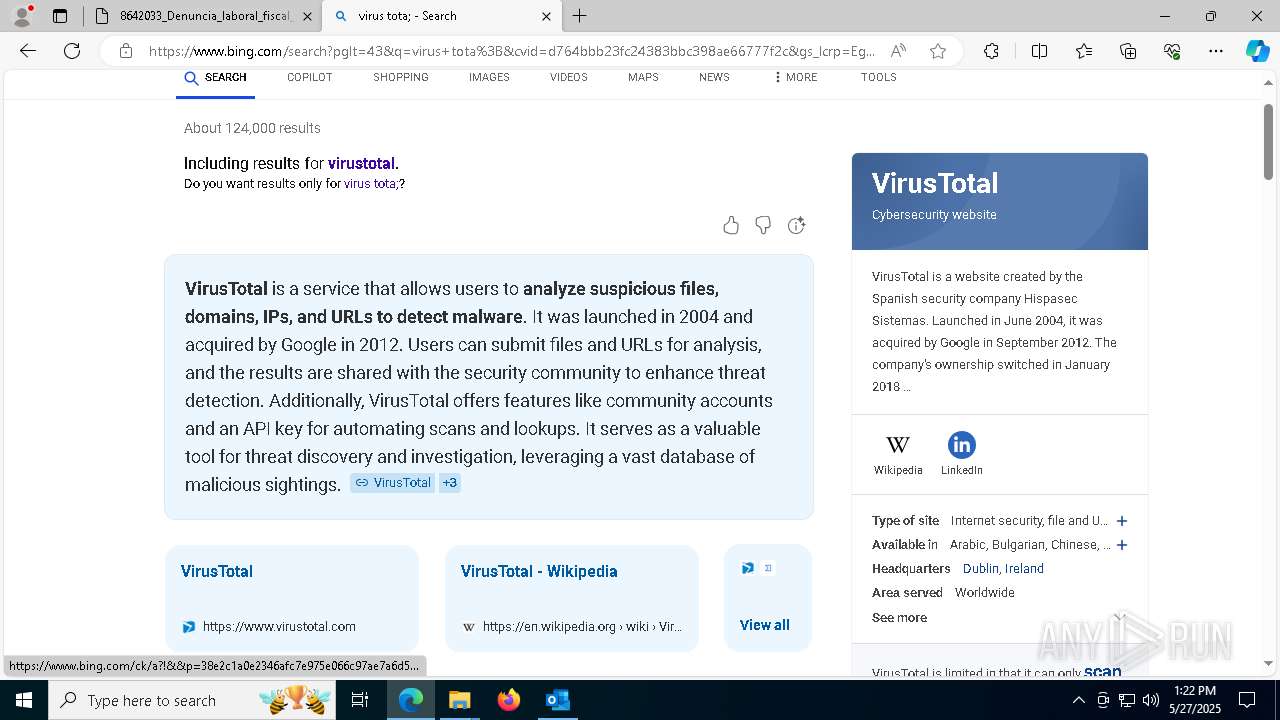This screenshot has width=1280, height=720.
Task: Open the browser profile icon
Action: click(21, 16)
